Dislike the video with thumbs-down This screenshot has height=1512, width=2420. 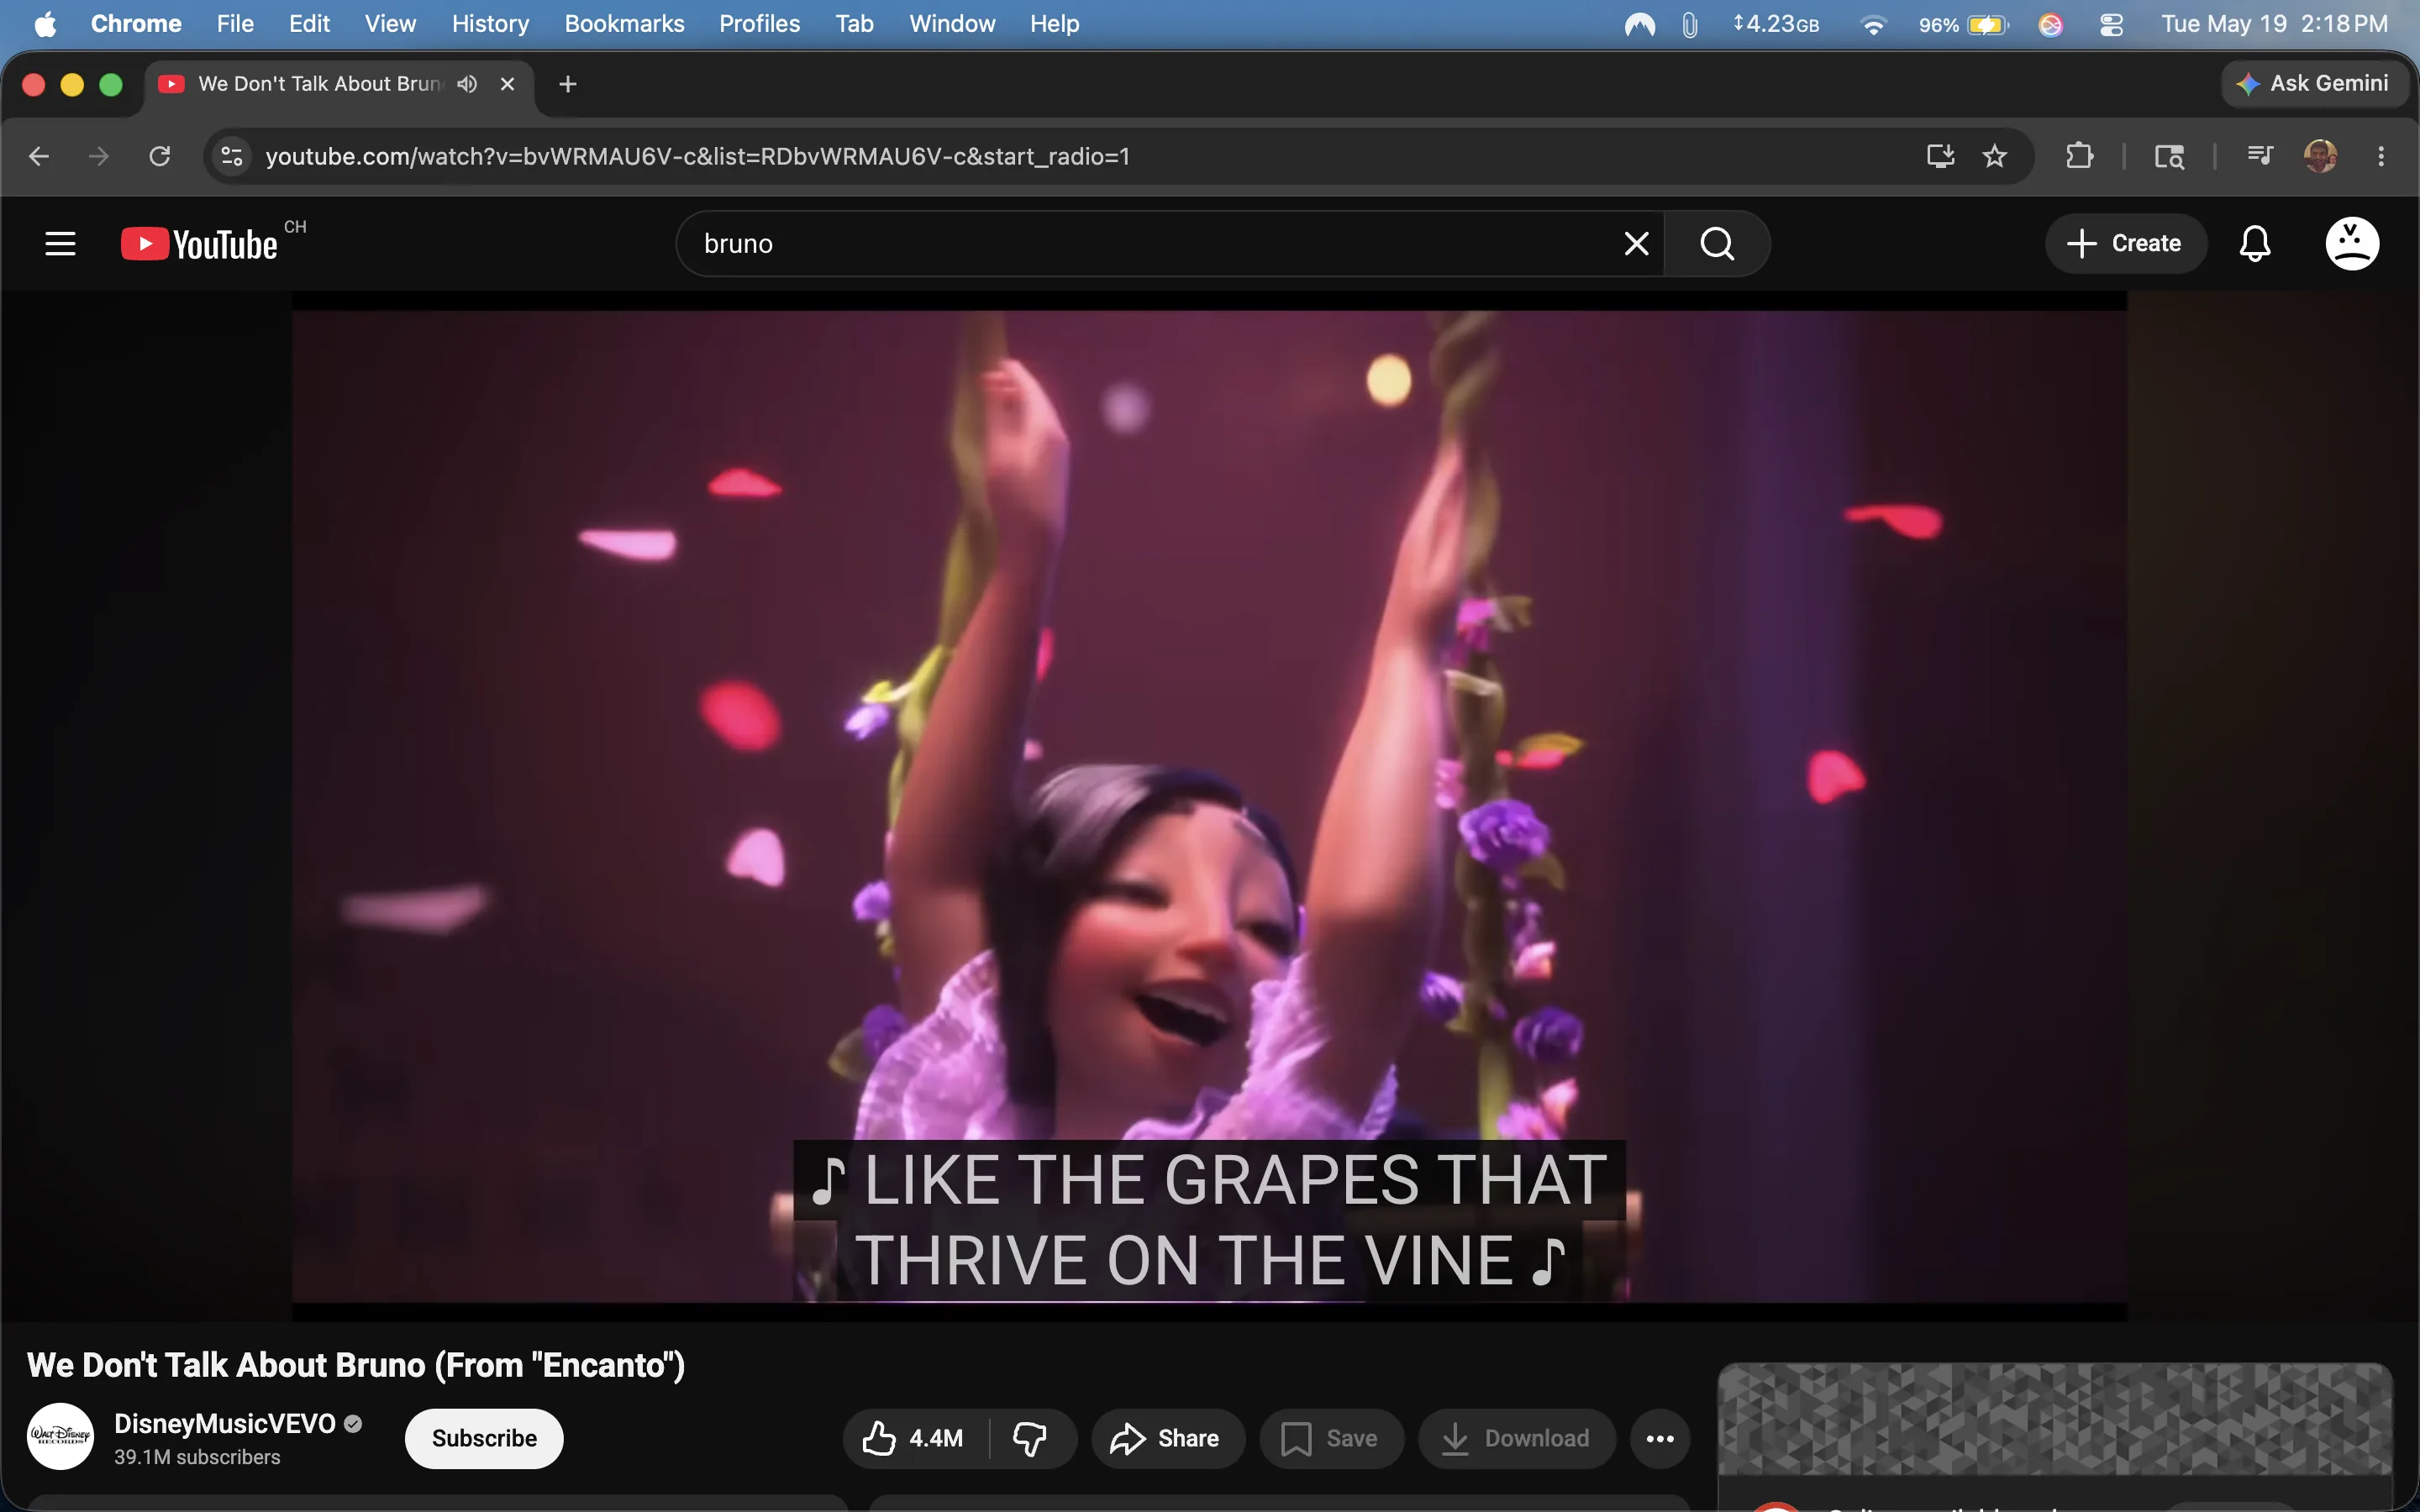1030,1438
